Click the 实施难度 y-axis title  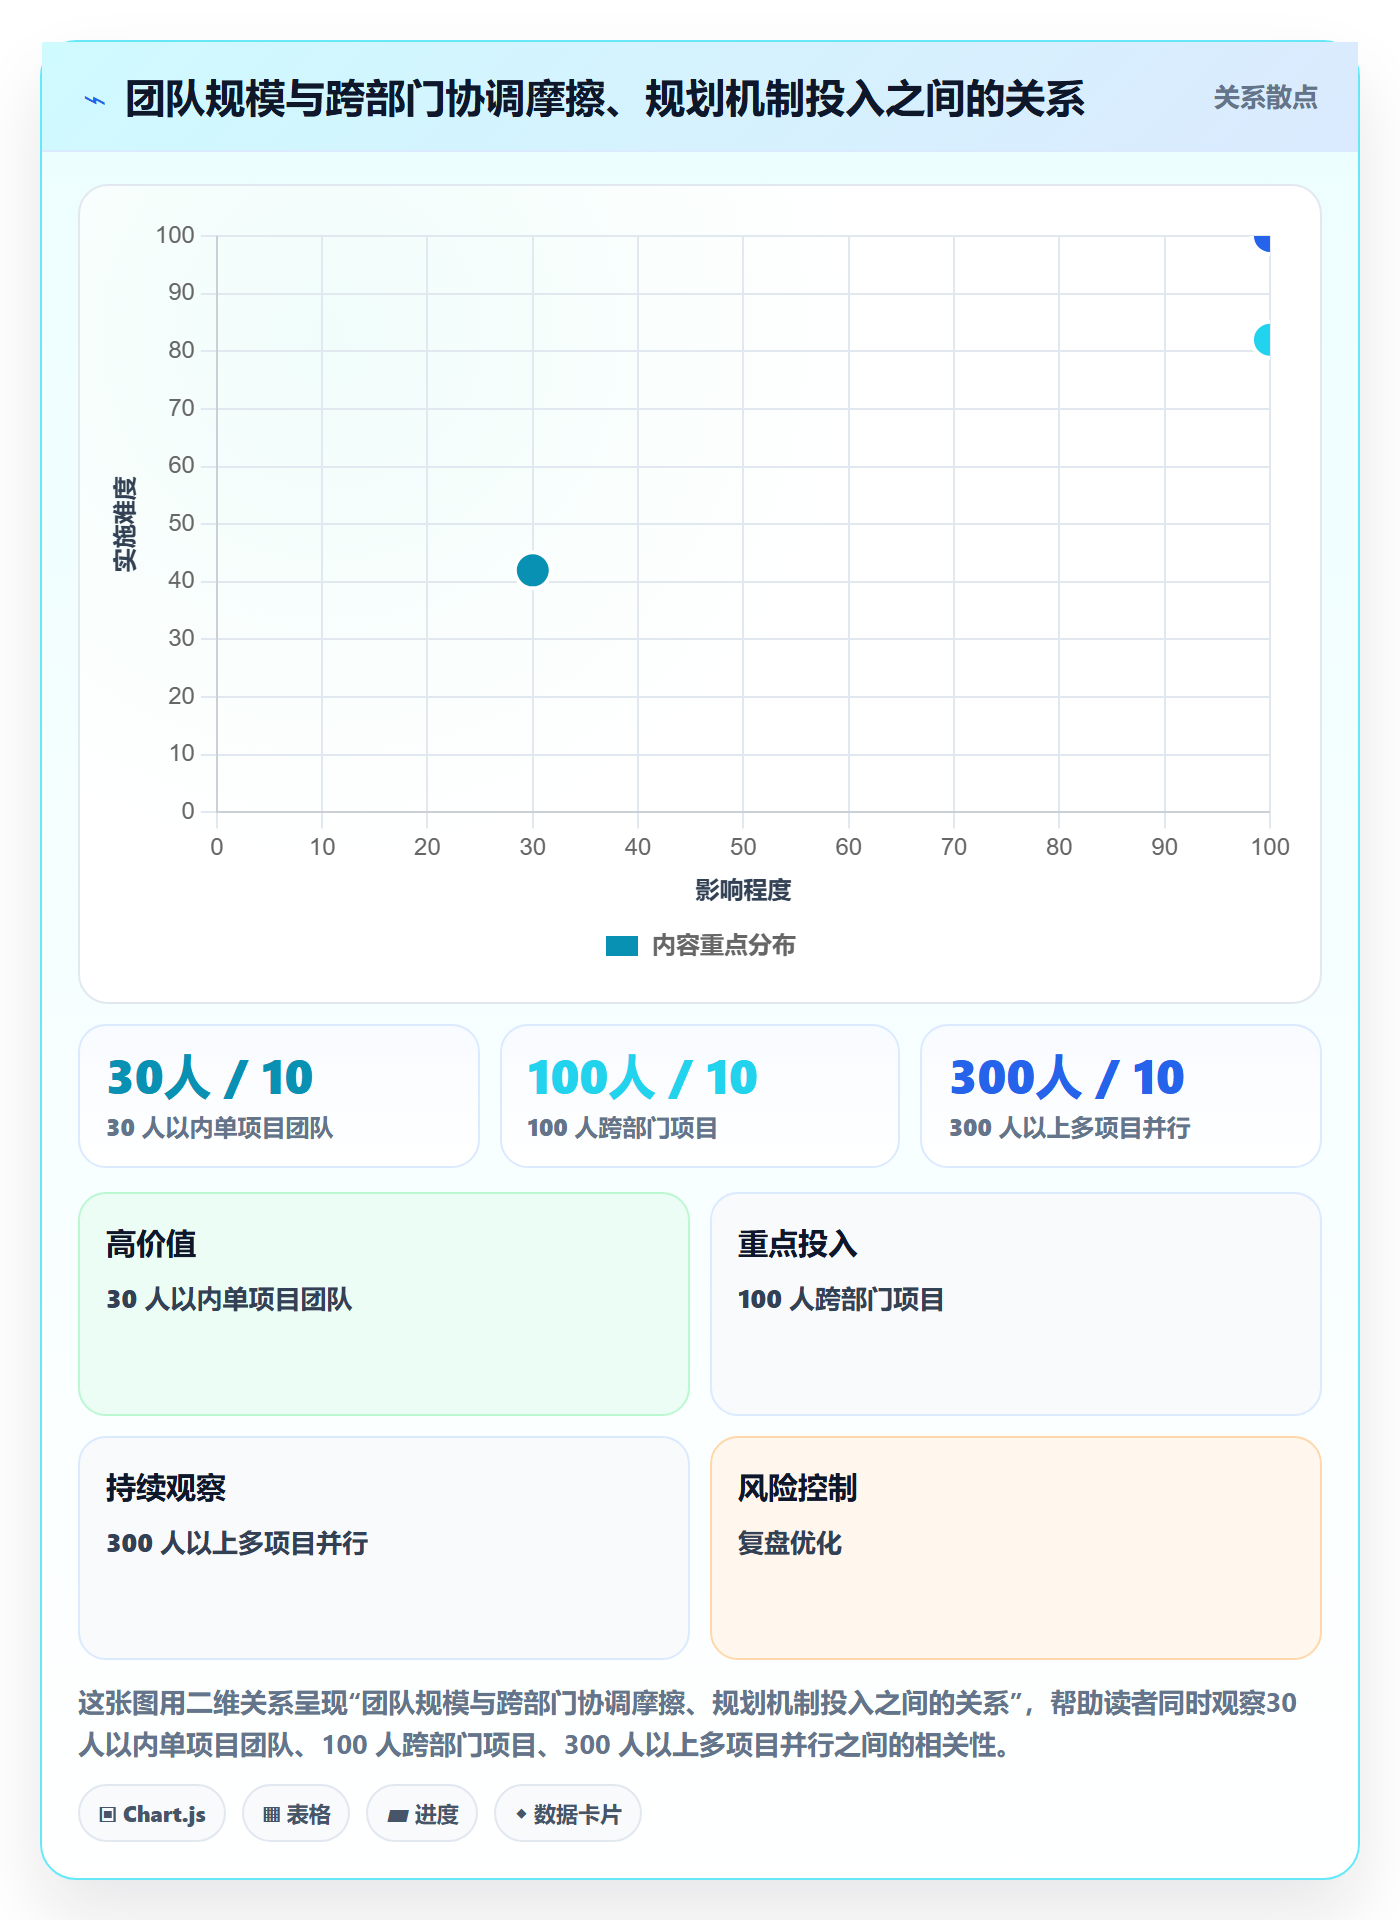(x=125, y=524)
